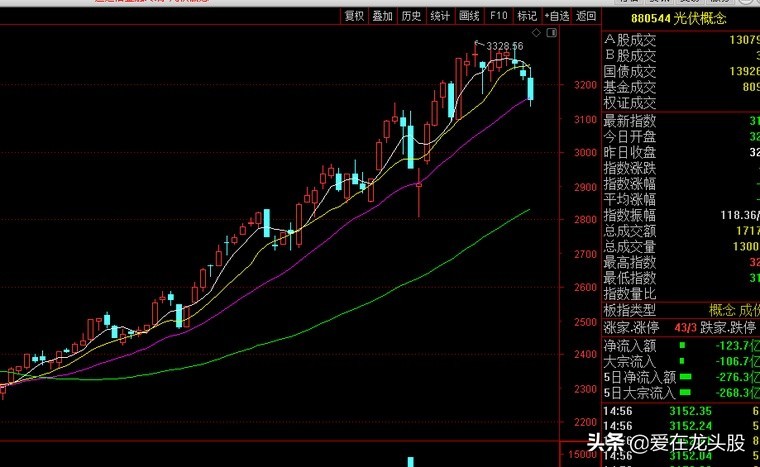Open the F10 company info

tap(498, 16)
